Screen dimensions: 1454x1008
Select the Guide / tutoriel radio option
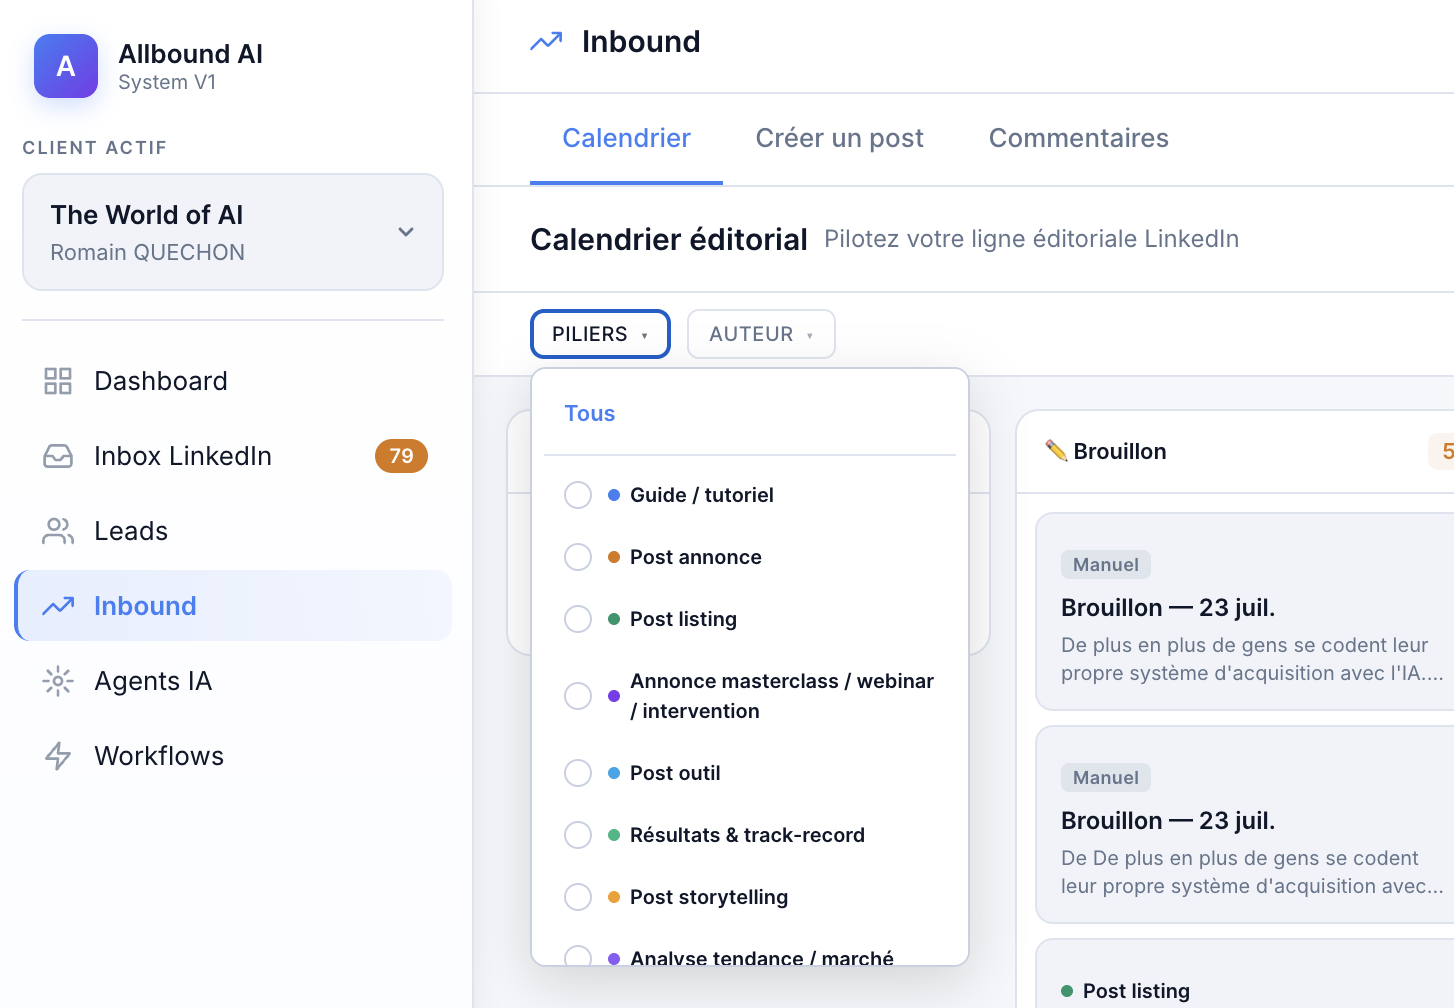click(578, 495)
